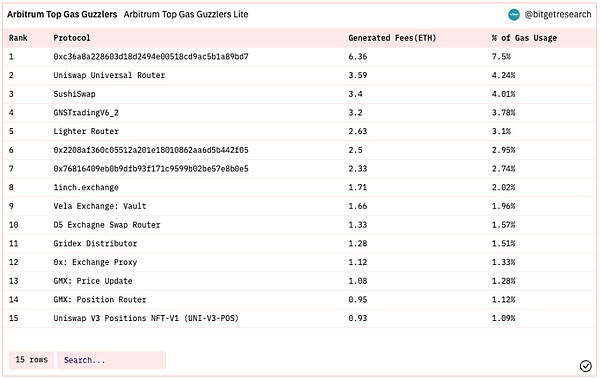This screenshot has height=379, width=600.
Task: Click the checkmark status icon
Action: 585,366
